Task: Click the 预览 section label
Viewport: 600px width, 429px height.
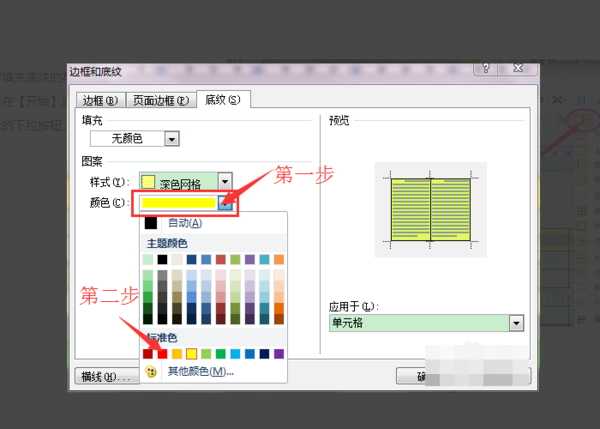Action: (x=339, y=121)
